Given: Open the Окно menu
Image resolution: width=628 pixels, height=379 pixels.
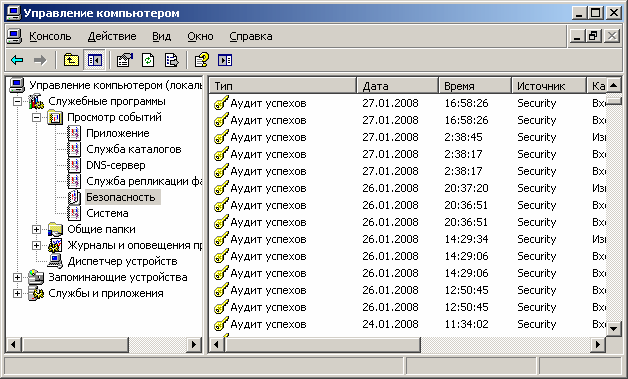Looking at the screenshot, I should (x=200, y=36).
